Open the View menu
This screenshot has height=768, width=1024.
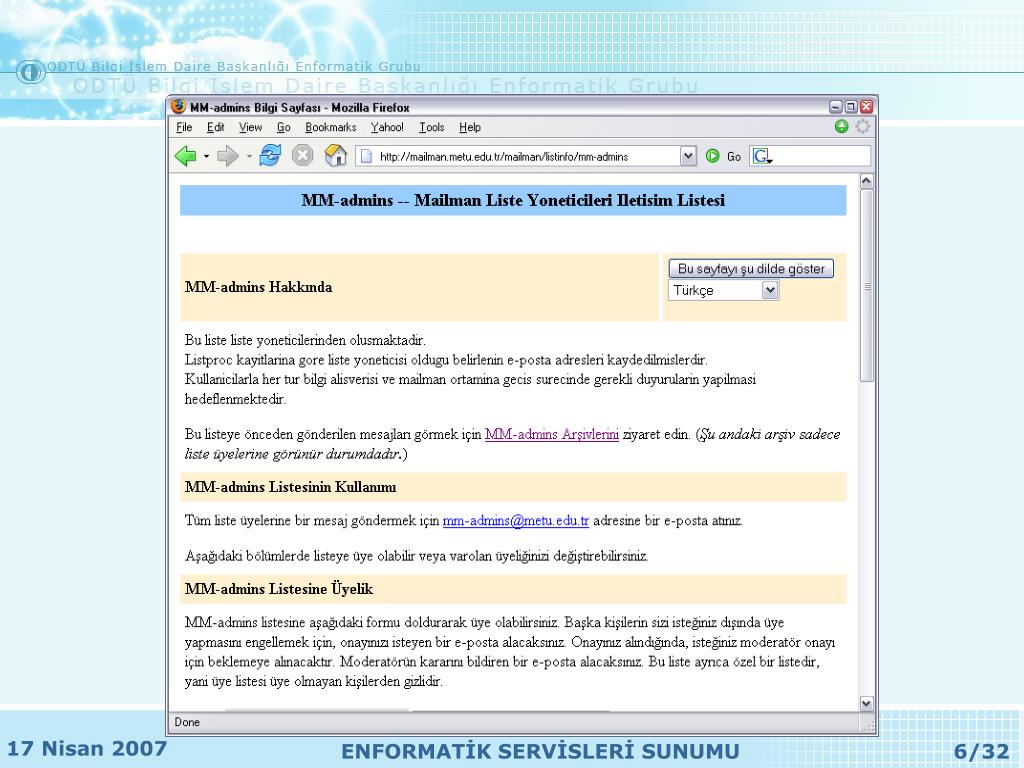(250, 127)
